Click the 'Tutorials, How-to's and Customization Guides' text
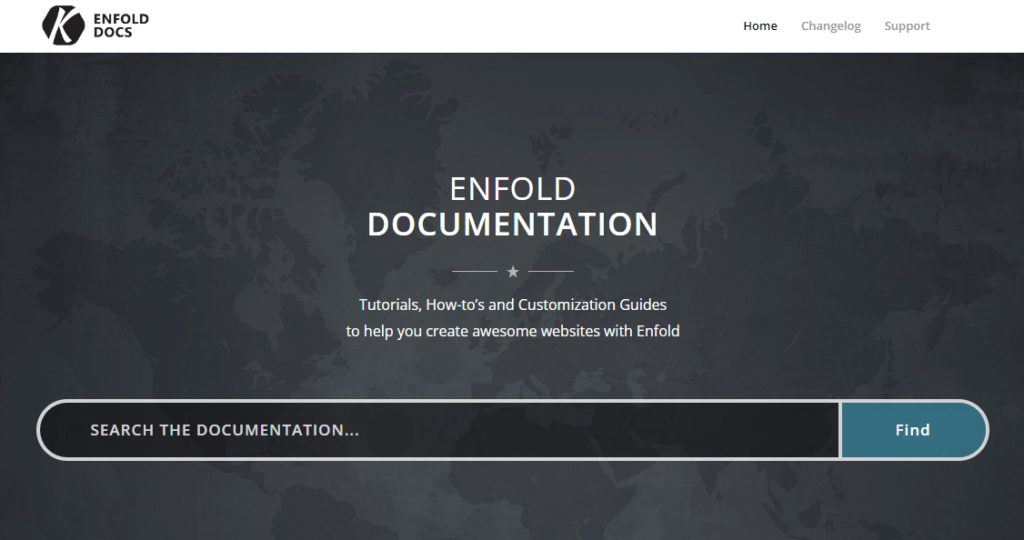Image resolution: width=1024 pixels, height=540 pixels. coord(513,305)
